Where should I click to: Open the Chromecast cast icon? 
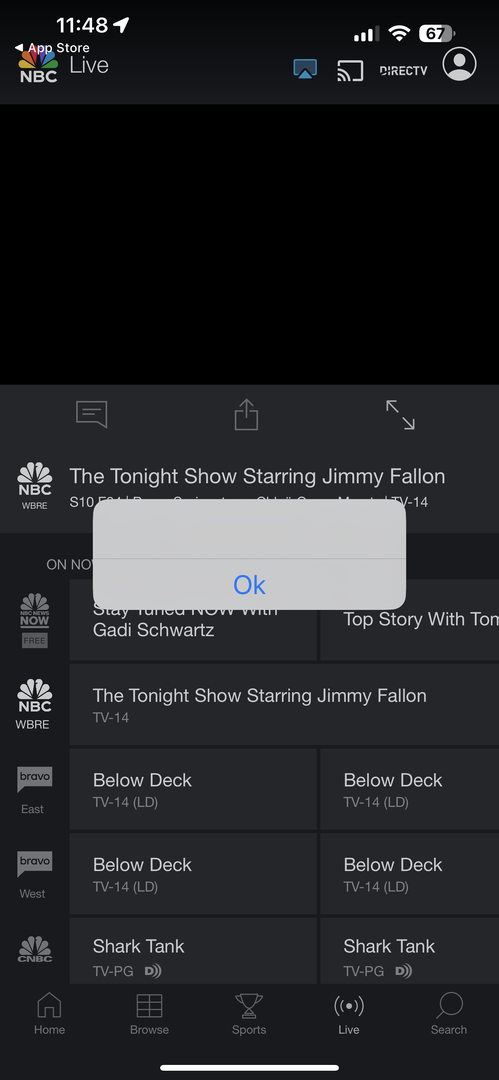click(x=350, y=70)
